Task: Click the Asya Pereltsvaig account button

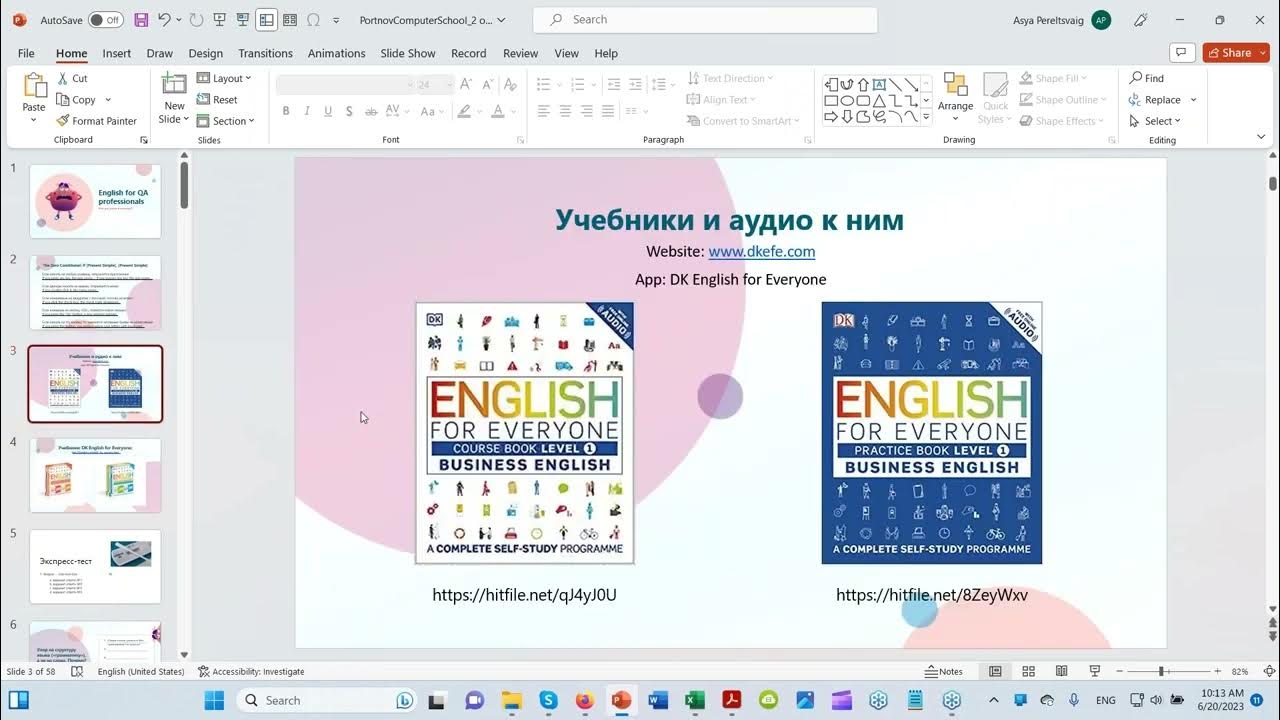Action: [x=1062, y=20]
